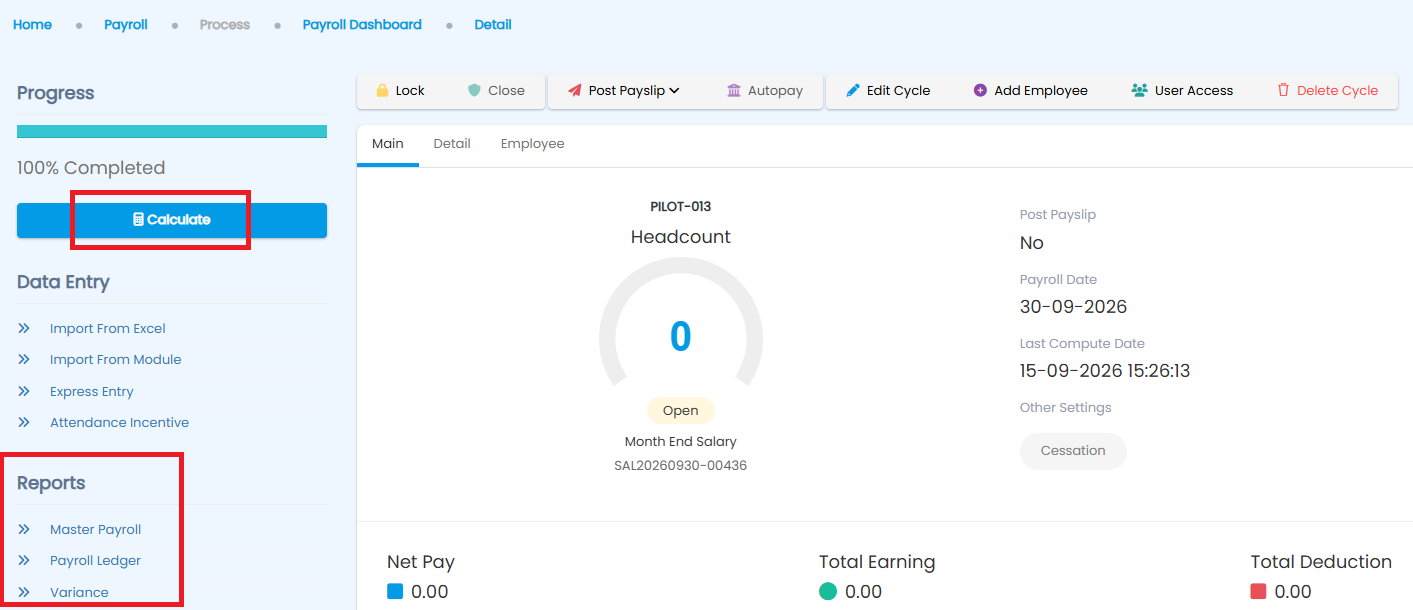Viewport: 1413px width, 610px height.
Task: Click the calculator icon on Calculate button
Action: point(139,220)
